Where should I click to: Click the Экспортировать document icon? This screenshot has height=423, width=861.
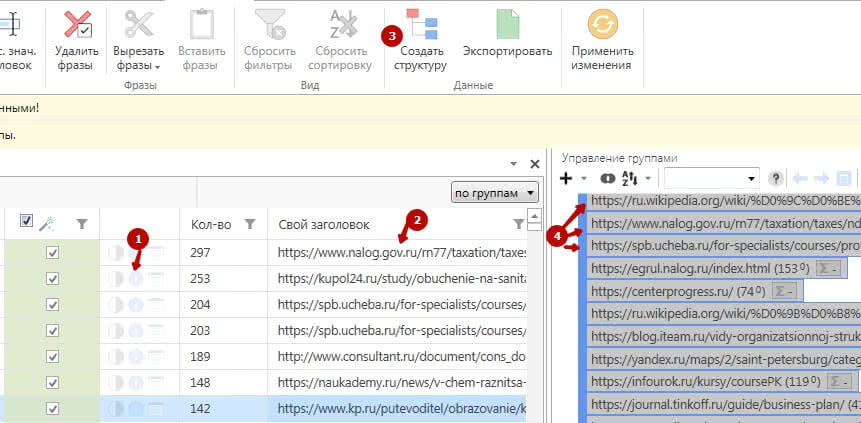point(507,24)
